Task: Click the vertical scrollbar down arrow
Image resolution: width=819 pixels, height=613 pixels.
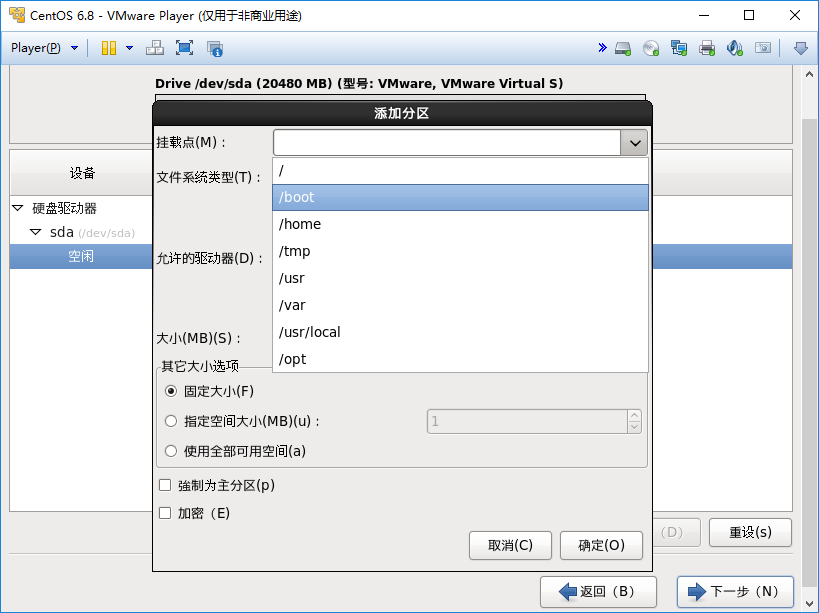Action: [x=809, y=604]
